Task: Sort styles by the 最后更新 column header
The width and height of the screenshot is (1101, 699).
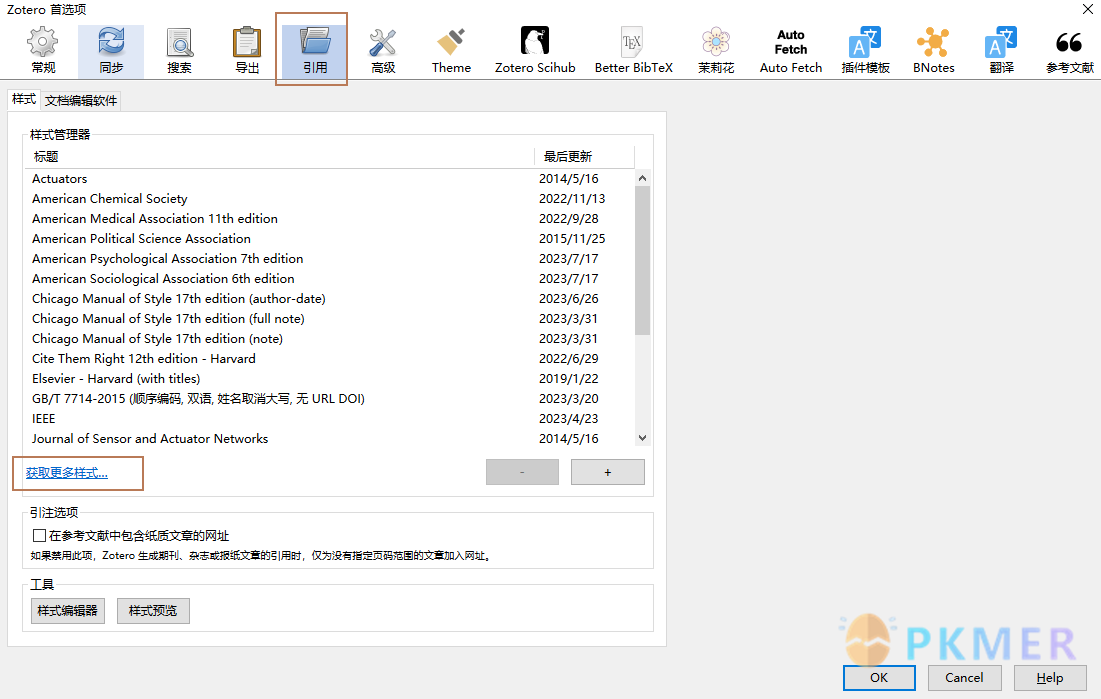Action: pyautogui.click(x=584, y=157)
